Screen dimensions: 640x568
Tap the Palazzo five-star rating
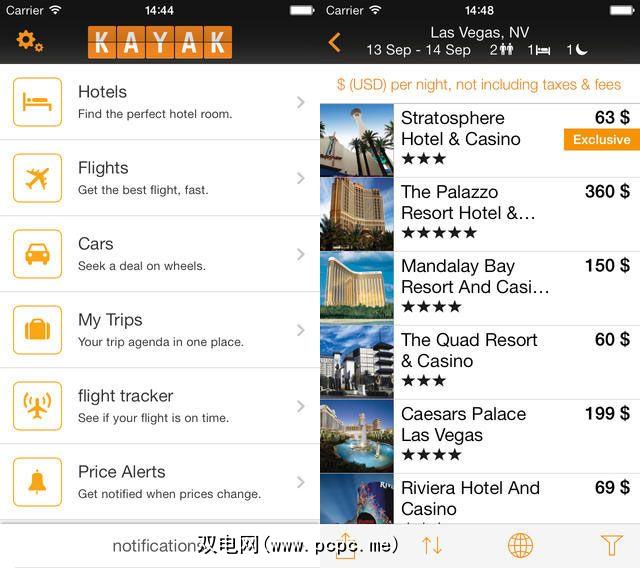pyautogui.click(x=439, y=233)
